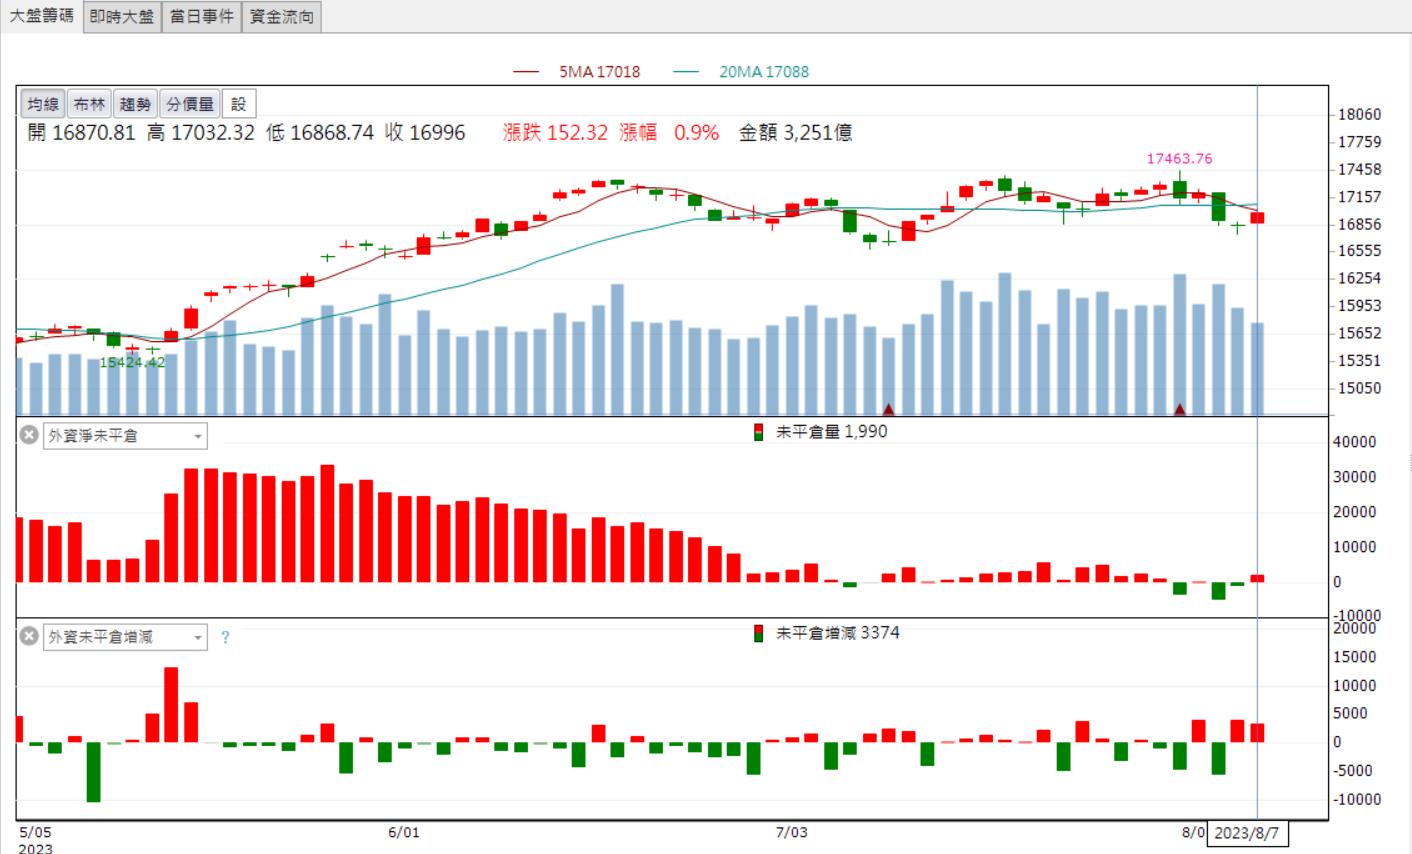The height and width of the screenshot is (854, 1412).
Task: Click the 5MA 17018 legend entry
Action: click(x=576, y=72)
